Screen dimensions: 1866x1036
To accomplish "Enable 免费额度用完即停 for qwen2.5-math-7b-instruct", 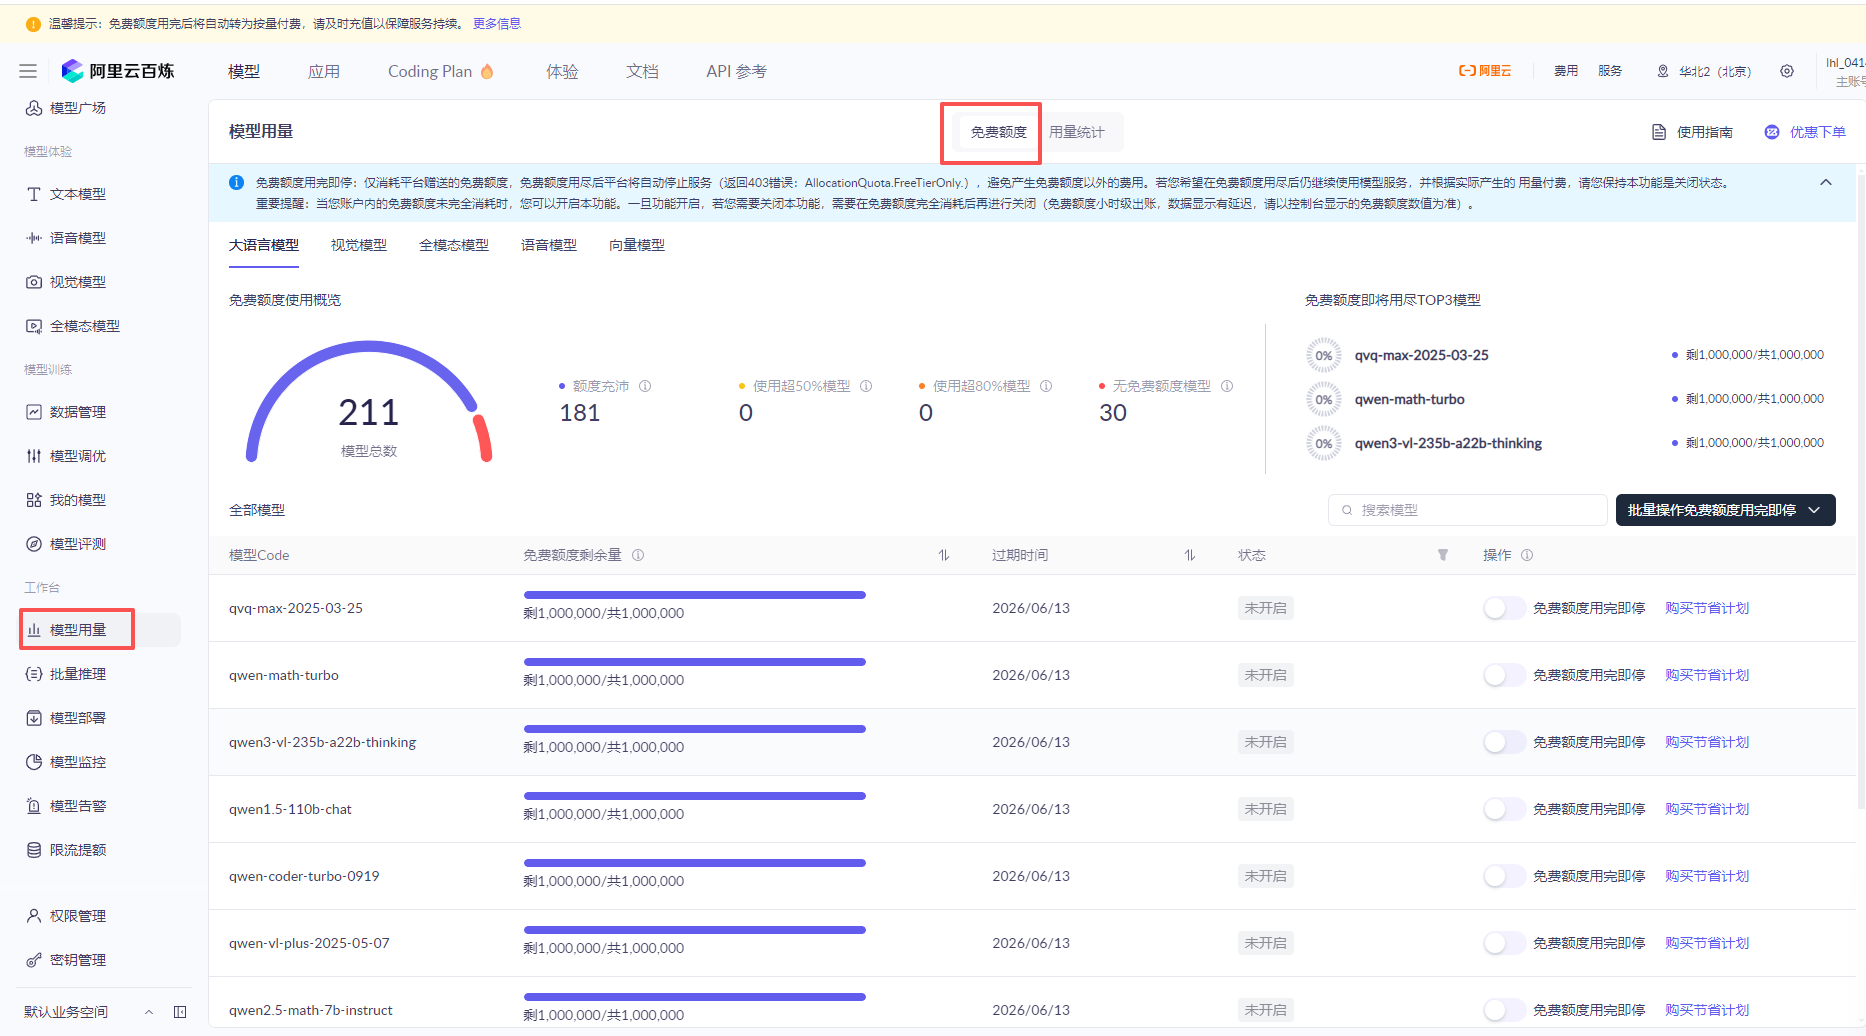I will (1504, 1010).
